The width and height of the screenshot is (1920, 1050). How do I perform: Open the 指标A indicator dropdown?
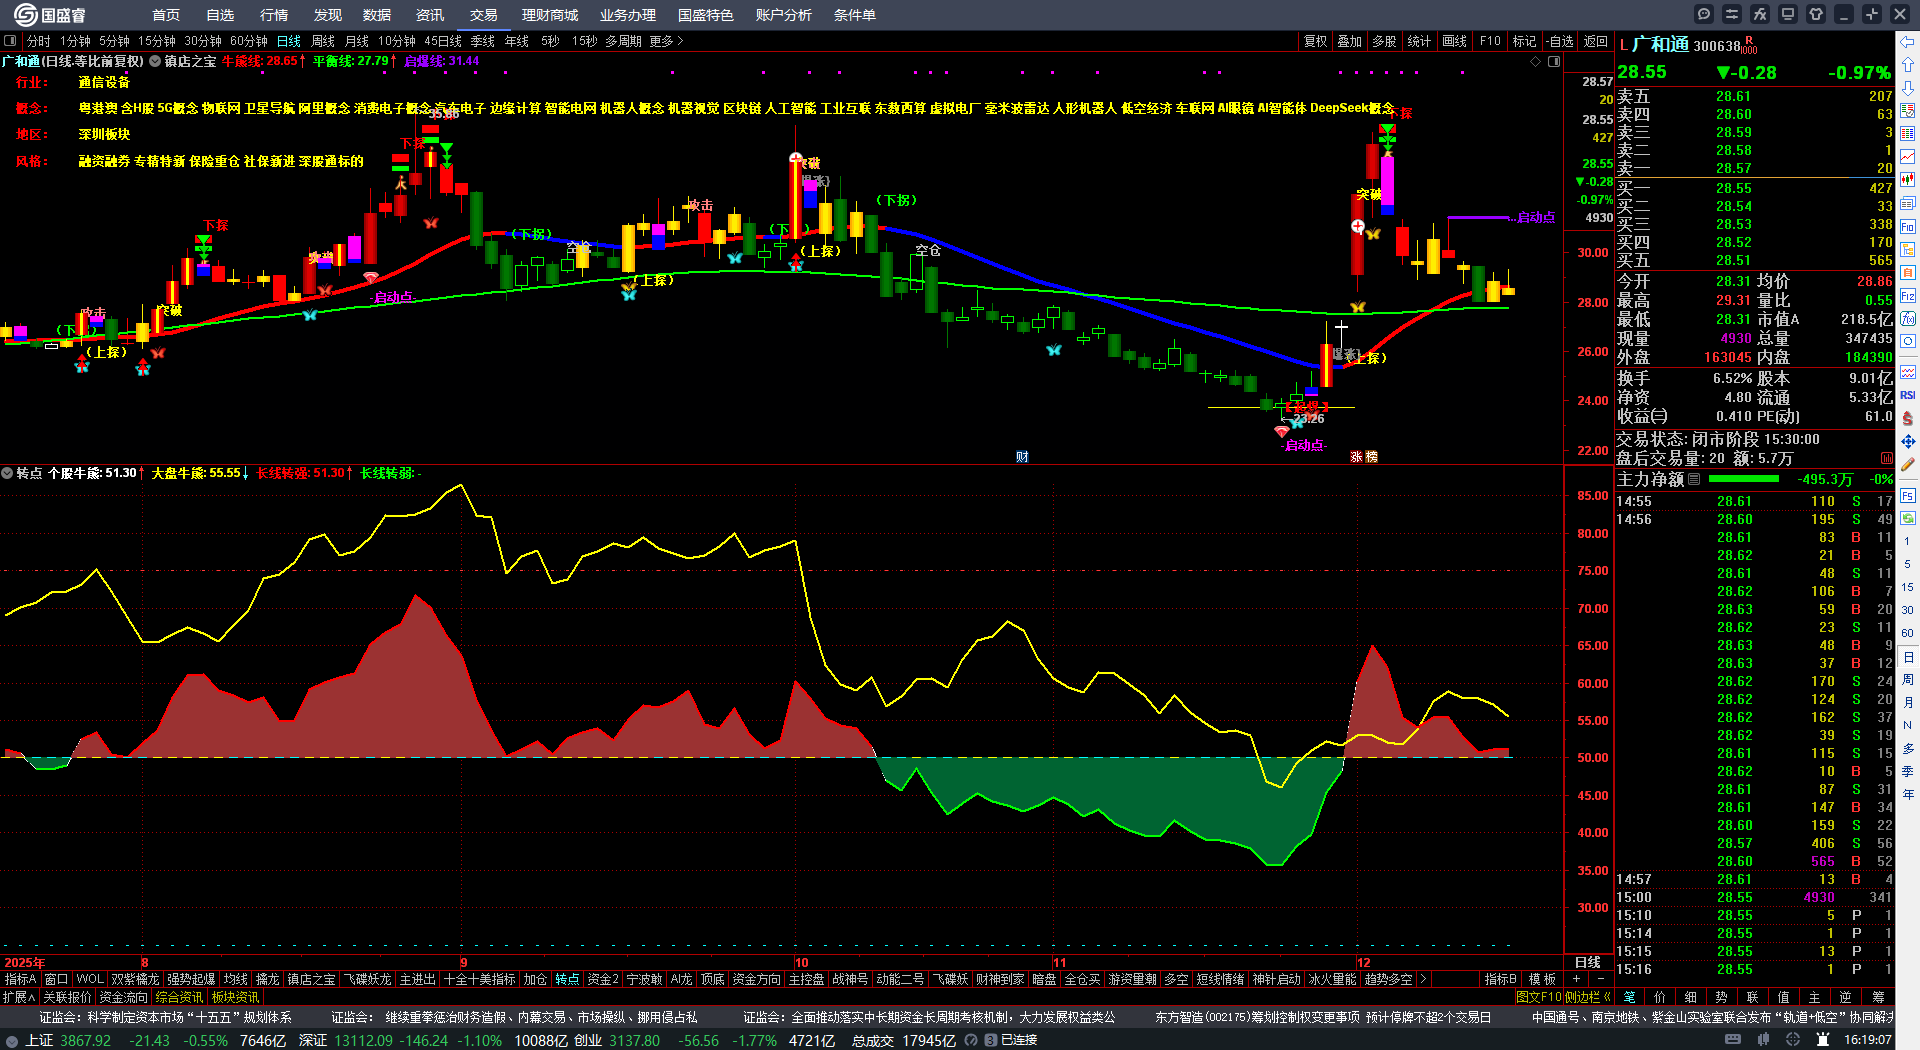click(x=20, y=979)
